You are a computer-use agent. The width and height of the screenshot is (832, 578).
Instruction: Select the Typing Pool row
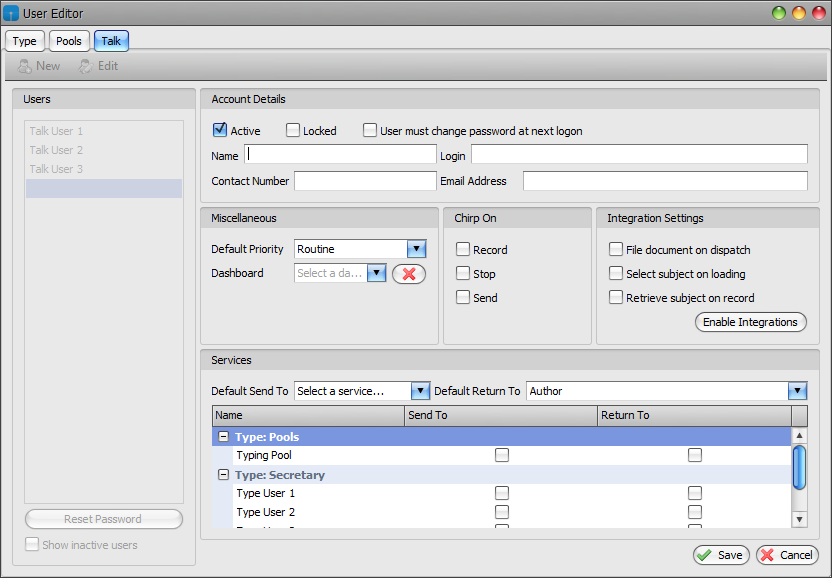[x=501, y=455]
